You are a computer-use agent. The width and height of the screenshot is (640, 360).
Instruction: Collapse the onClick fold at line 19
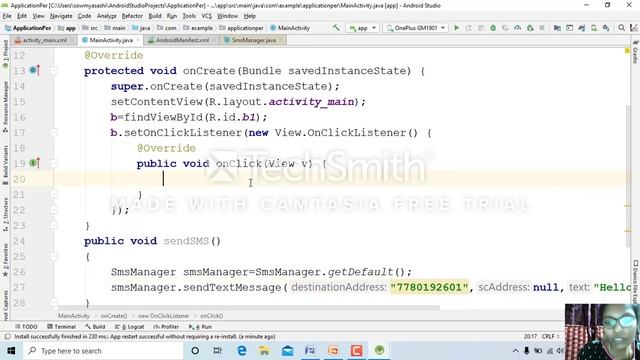tap(53, 163)
